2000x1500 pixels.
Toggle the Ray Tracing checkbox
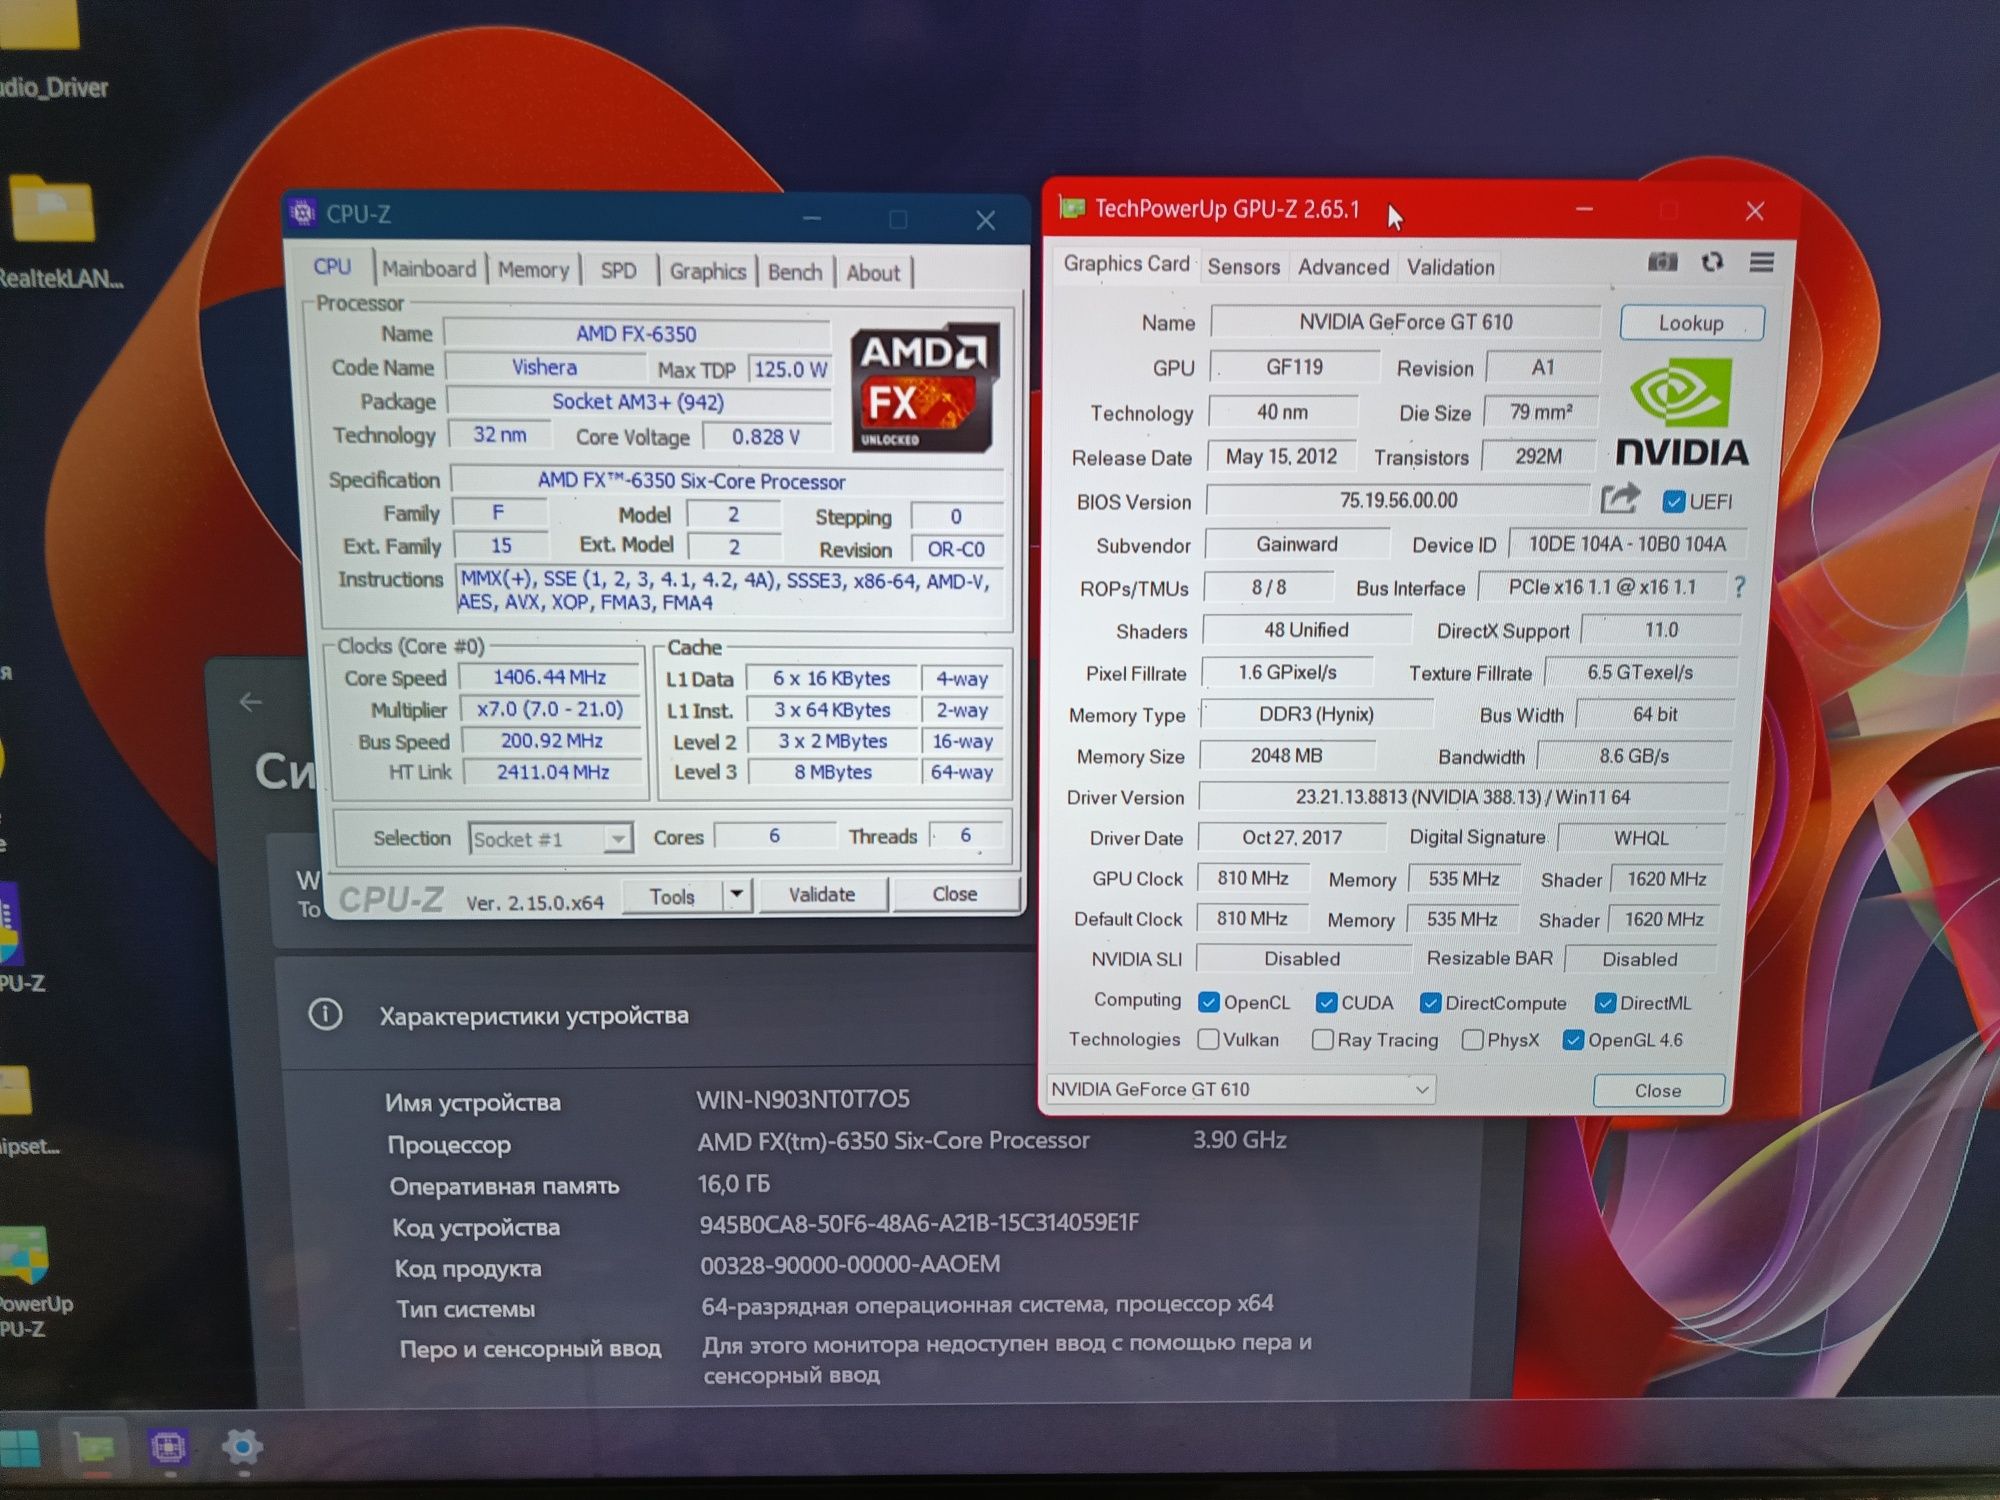point(1322,1040)
